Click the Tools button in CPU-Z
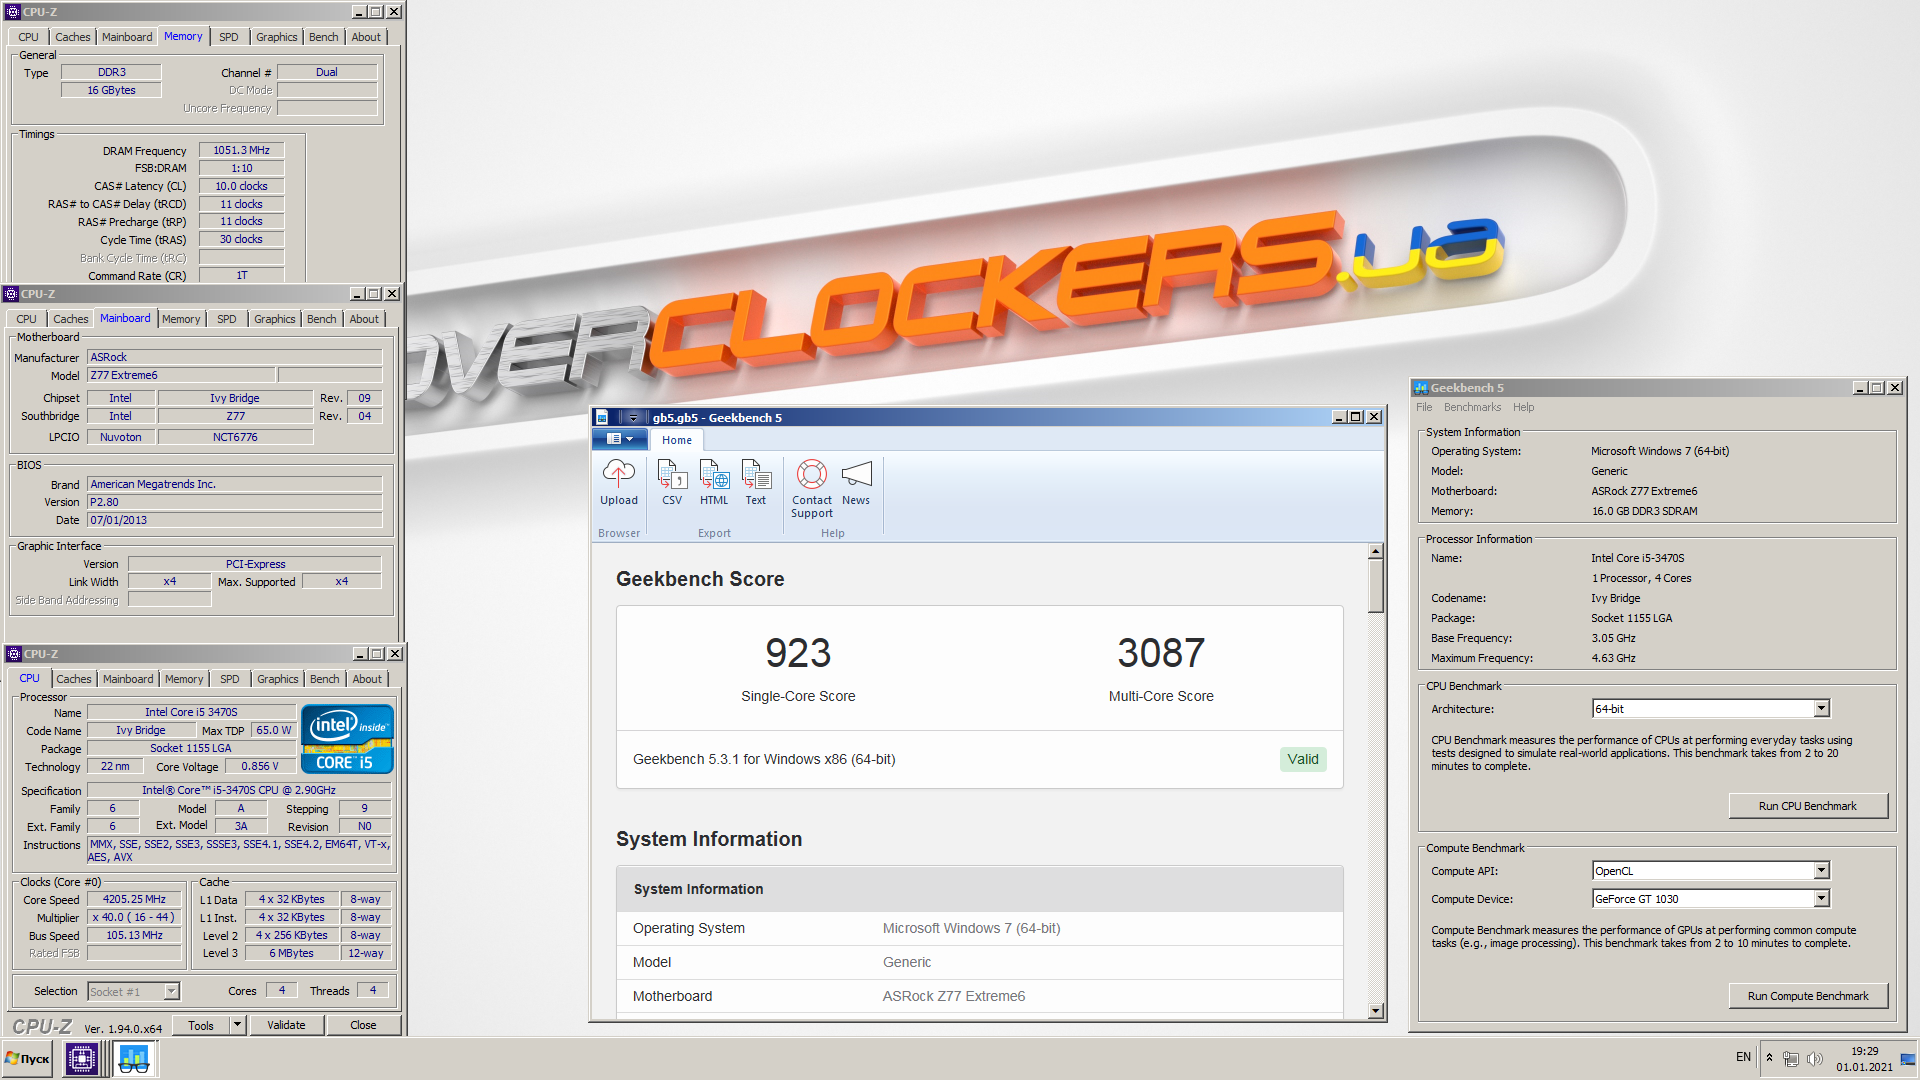The height and width of the screenshot is (1080, 1920). (200, 1025)
